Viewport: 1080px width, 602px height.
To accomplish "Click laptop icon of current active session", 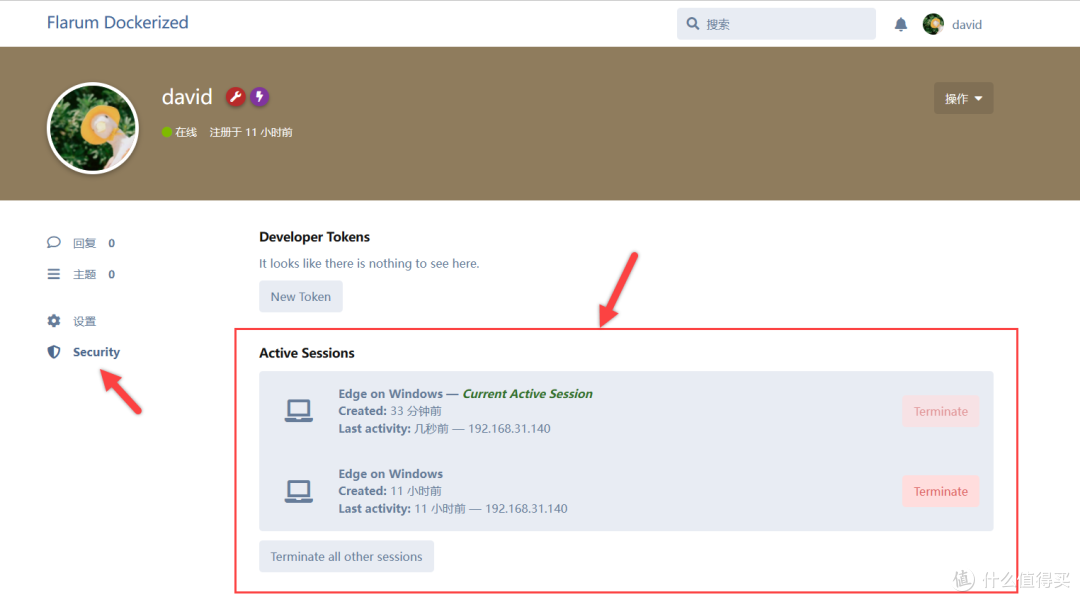I will point(298,411).
